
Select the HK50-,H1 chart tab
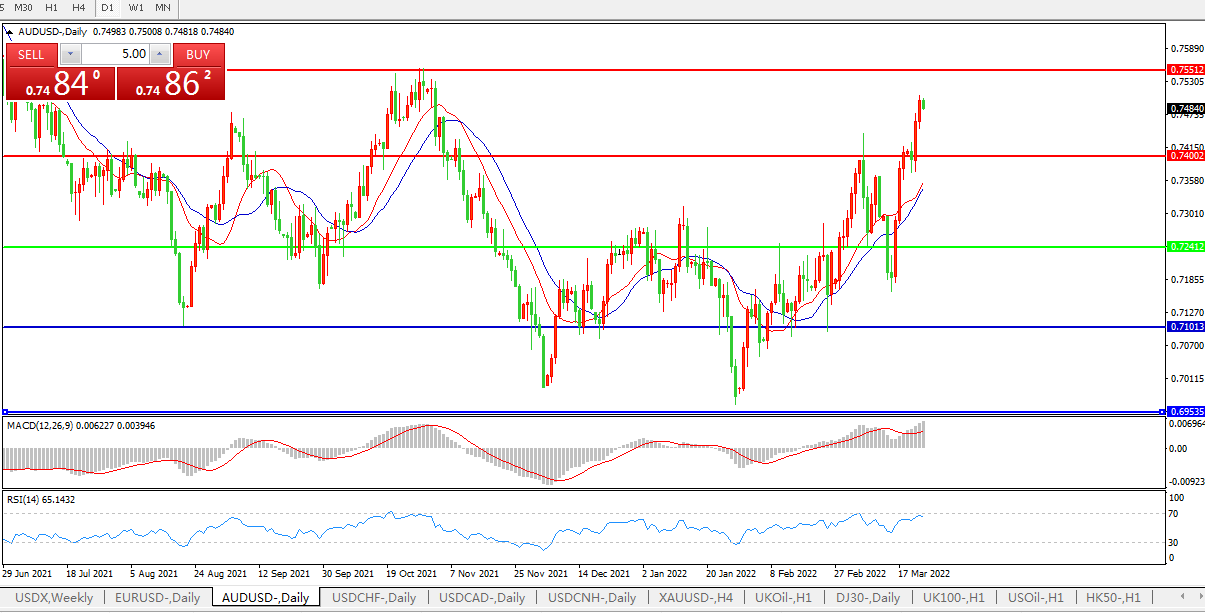(x=1113, y=598)
